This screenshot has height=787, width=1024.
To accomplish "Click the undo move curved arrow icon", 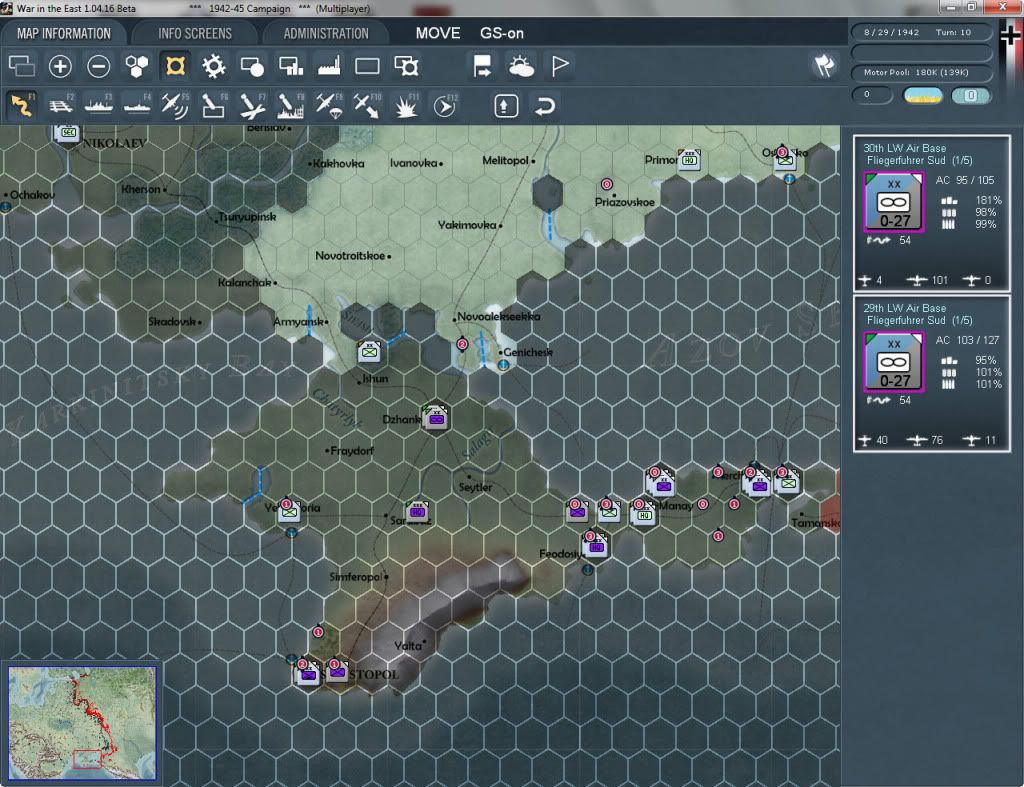I will pyautogui.click(x=545, y=105).
